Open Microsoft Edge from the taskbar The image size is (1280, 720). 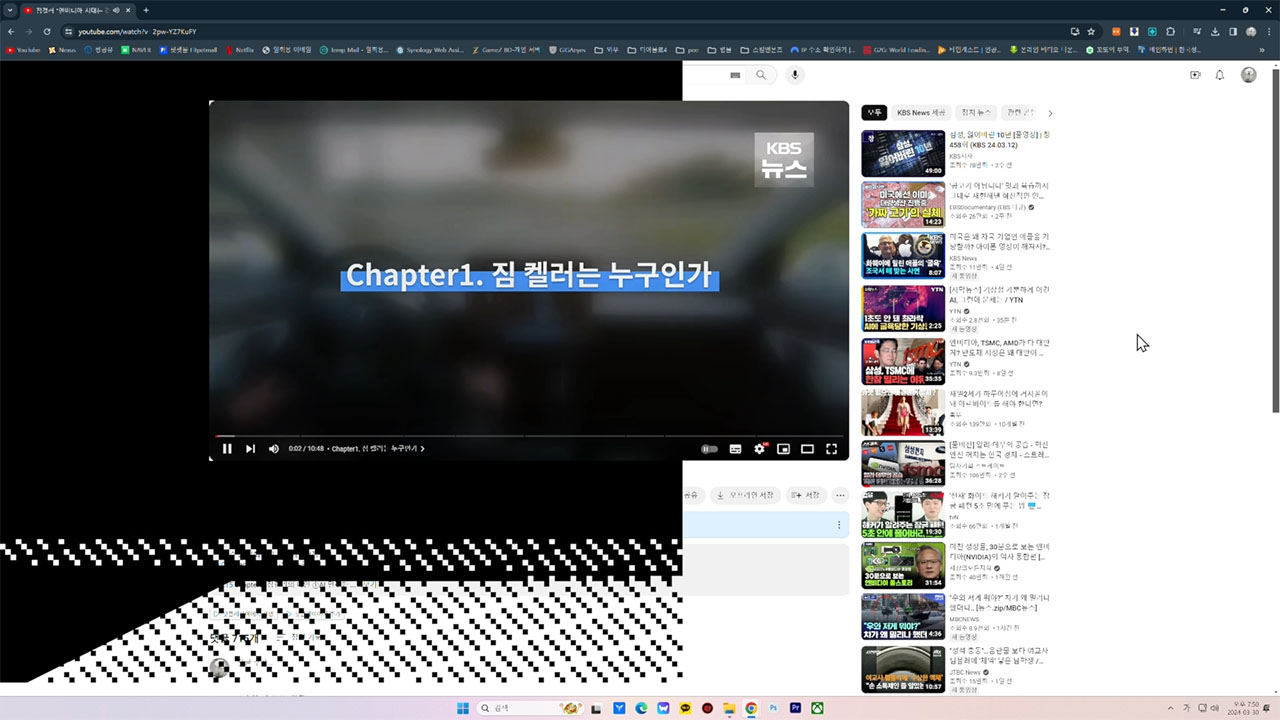pyautogui.click(x=642, y=708)
